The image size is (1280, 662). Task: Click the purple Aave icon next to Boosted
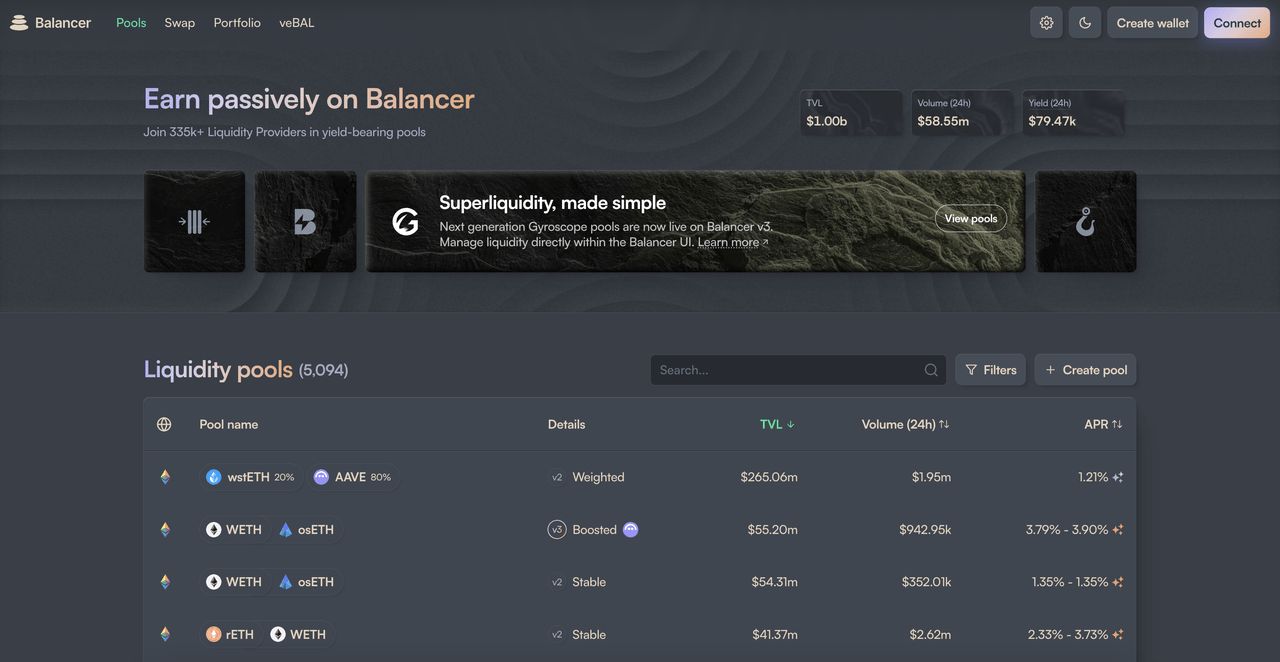(x=631, y=530)
